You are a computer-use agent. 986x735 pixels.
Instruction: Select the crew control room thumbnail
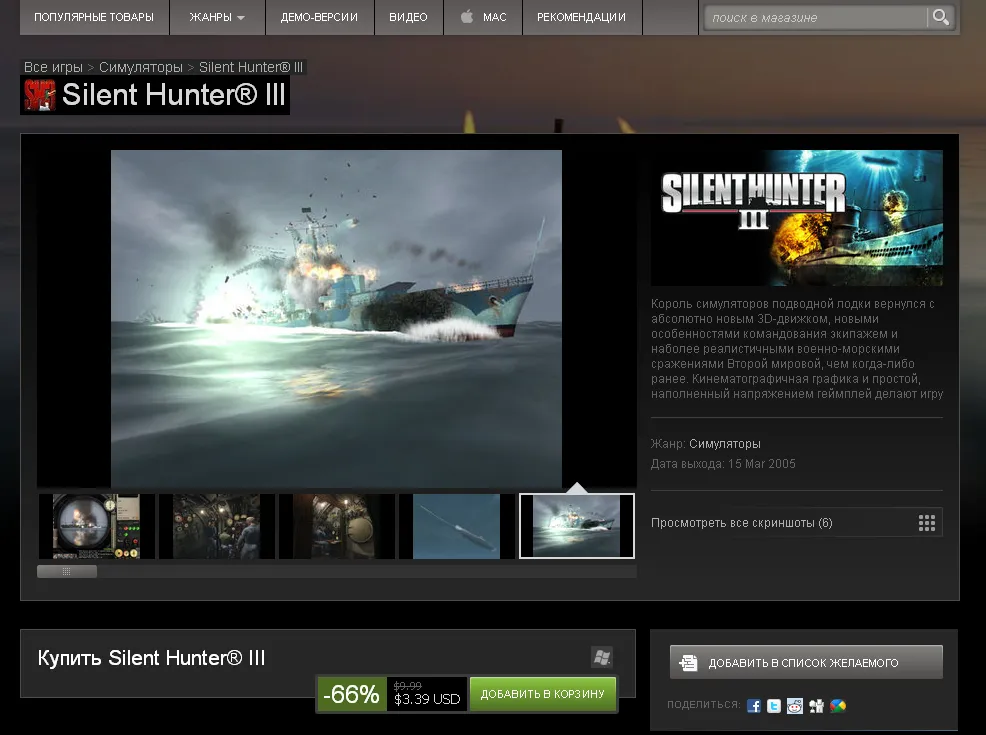tap(216, 526)
